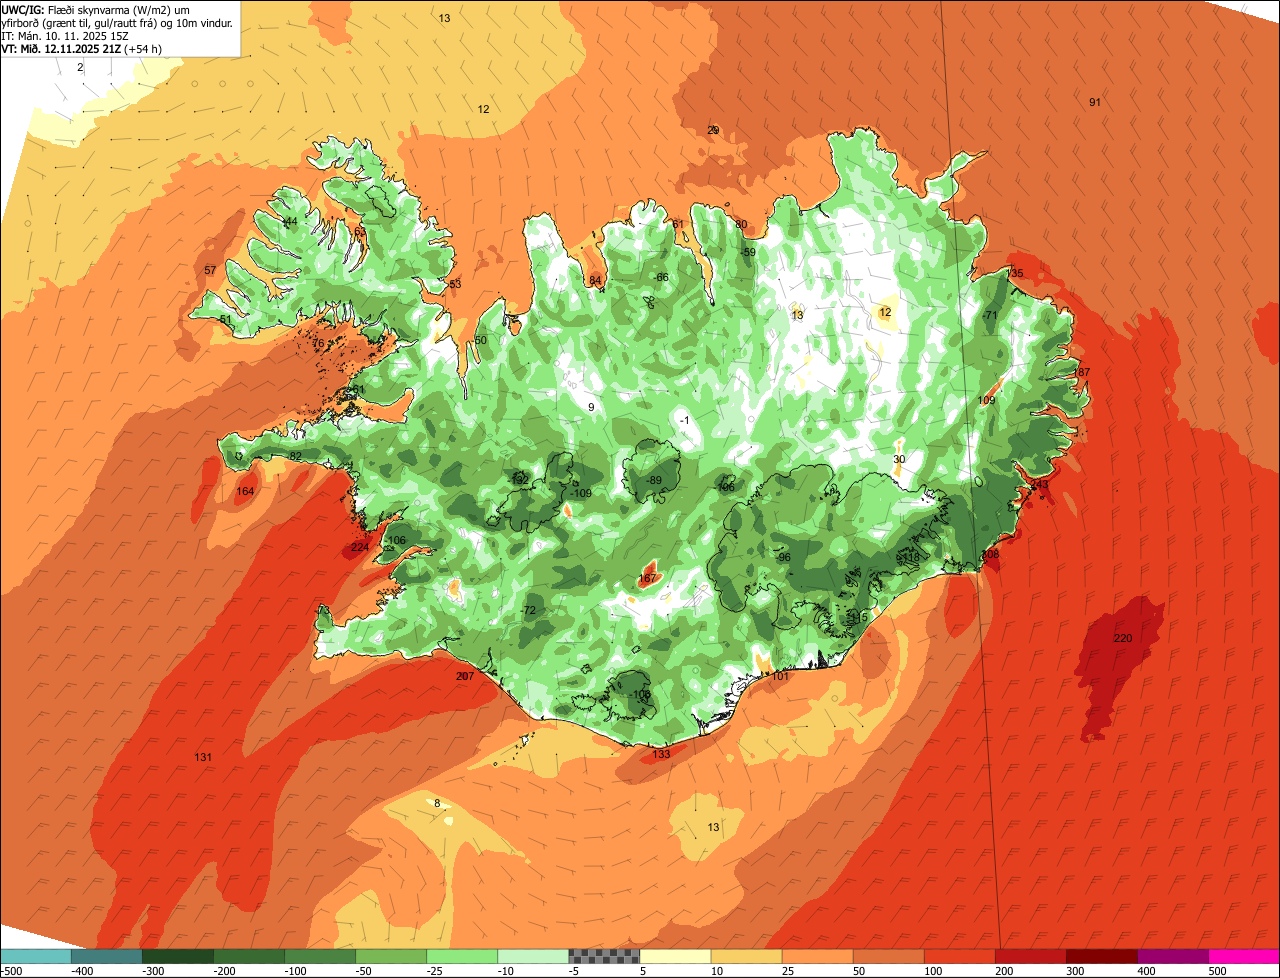
Task: Click the legend swatch between -200 and -100
Action: [248, 956]
